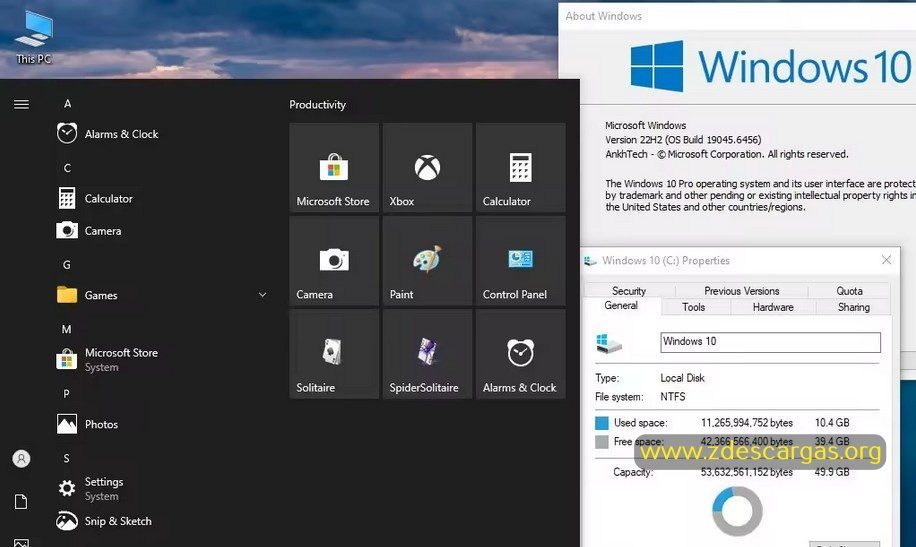Jump to letter S section header
Screen dimensions: 916x547
[x=67, y=458]
